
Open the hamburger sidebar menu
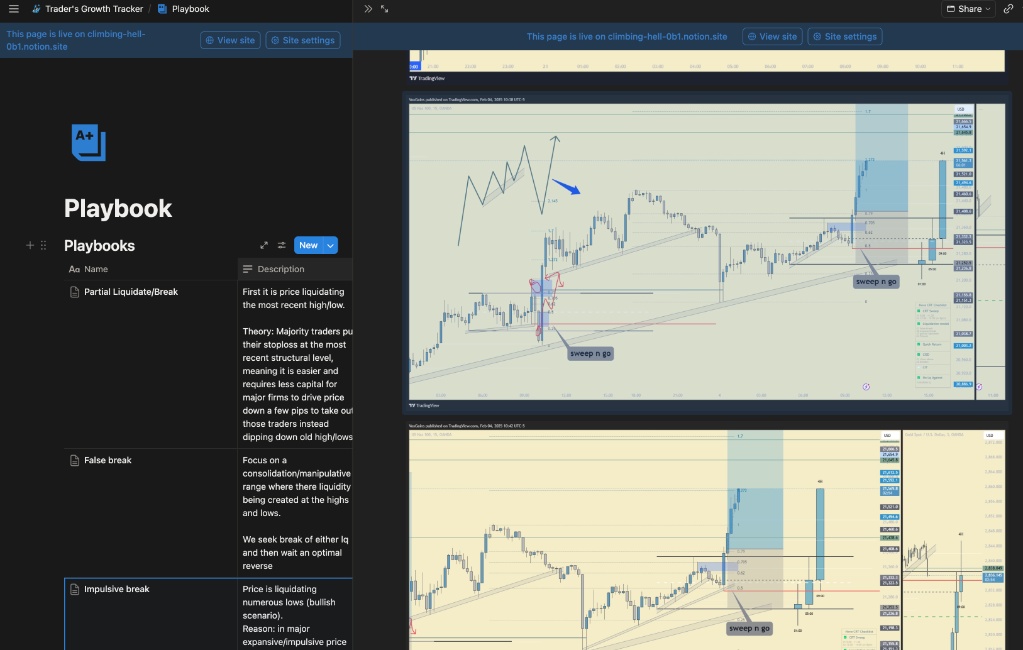14,8
